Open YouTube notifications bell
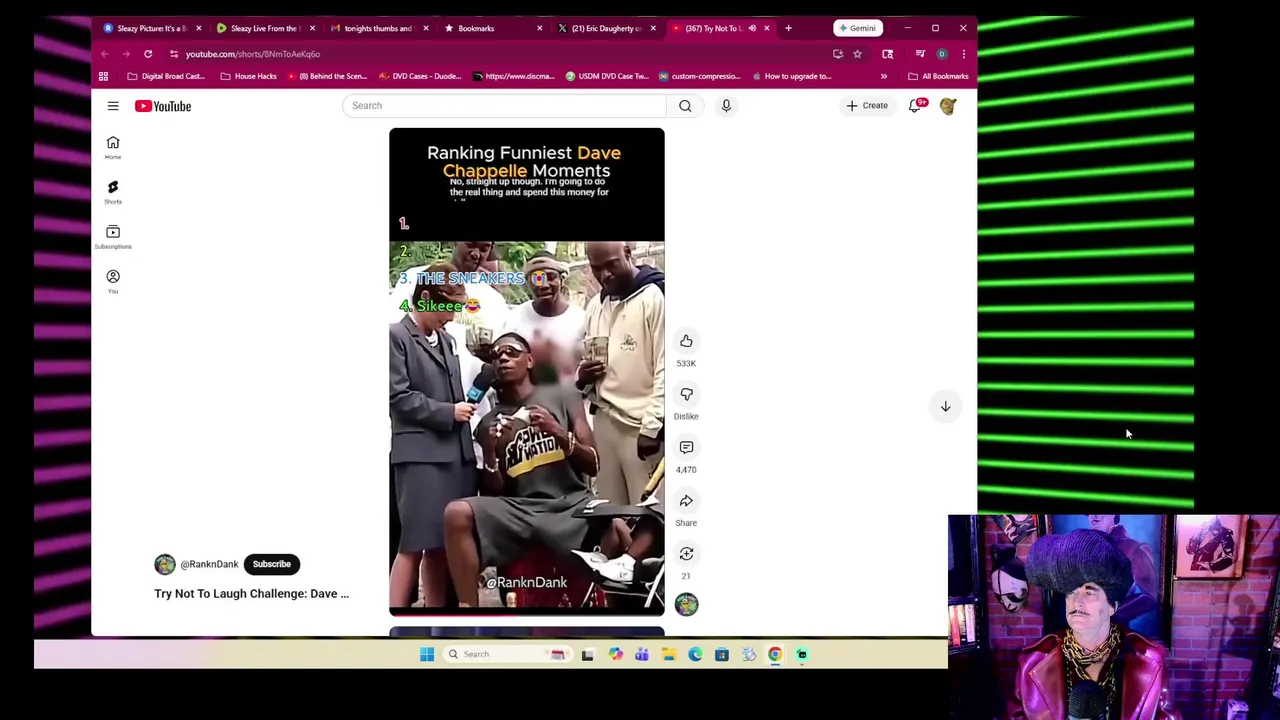The height and width of the screenshot is (720, 1280). (x=915, y=106)
